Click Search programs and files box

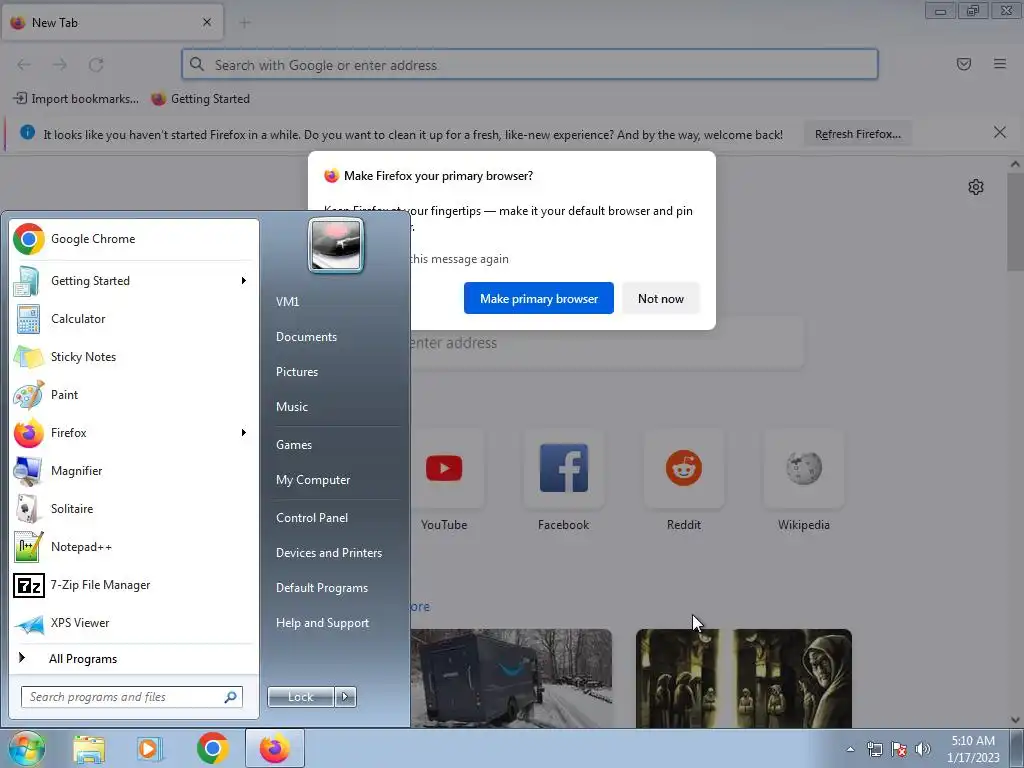tap(132, 697)
